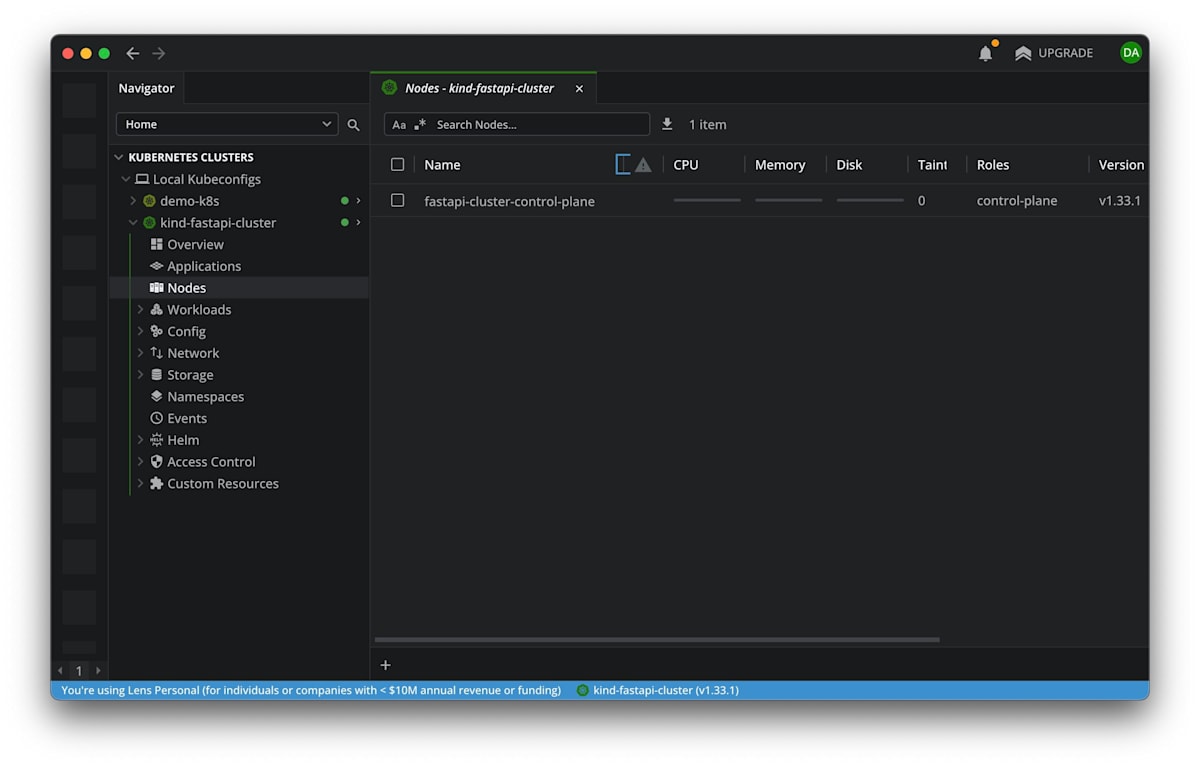Screen dimensions: 1200x767
Task: Download the nodes list via download icon
Action: pyautogui.click(x=667, y=124)
